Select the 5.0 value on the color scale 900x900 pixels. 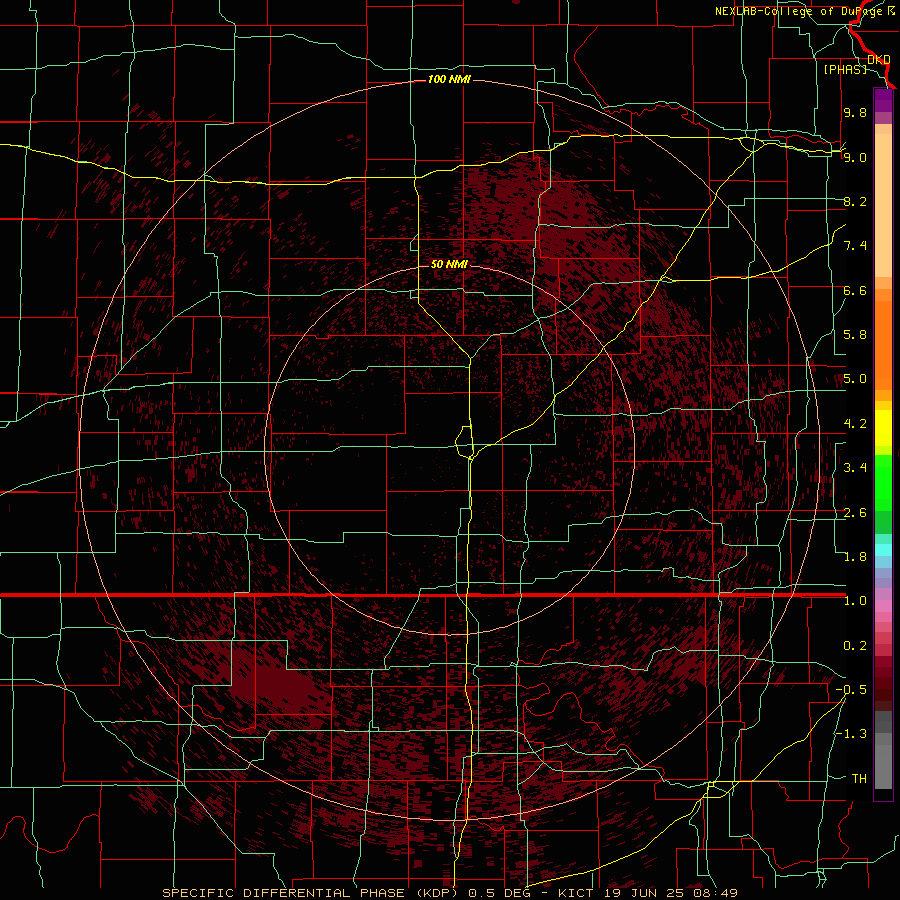855,379
